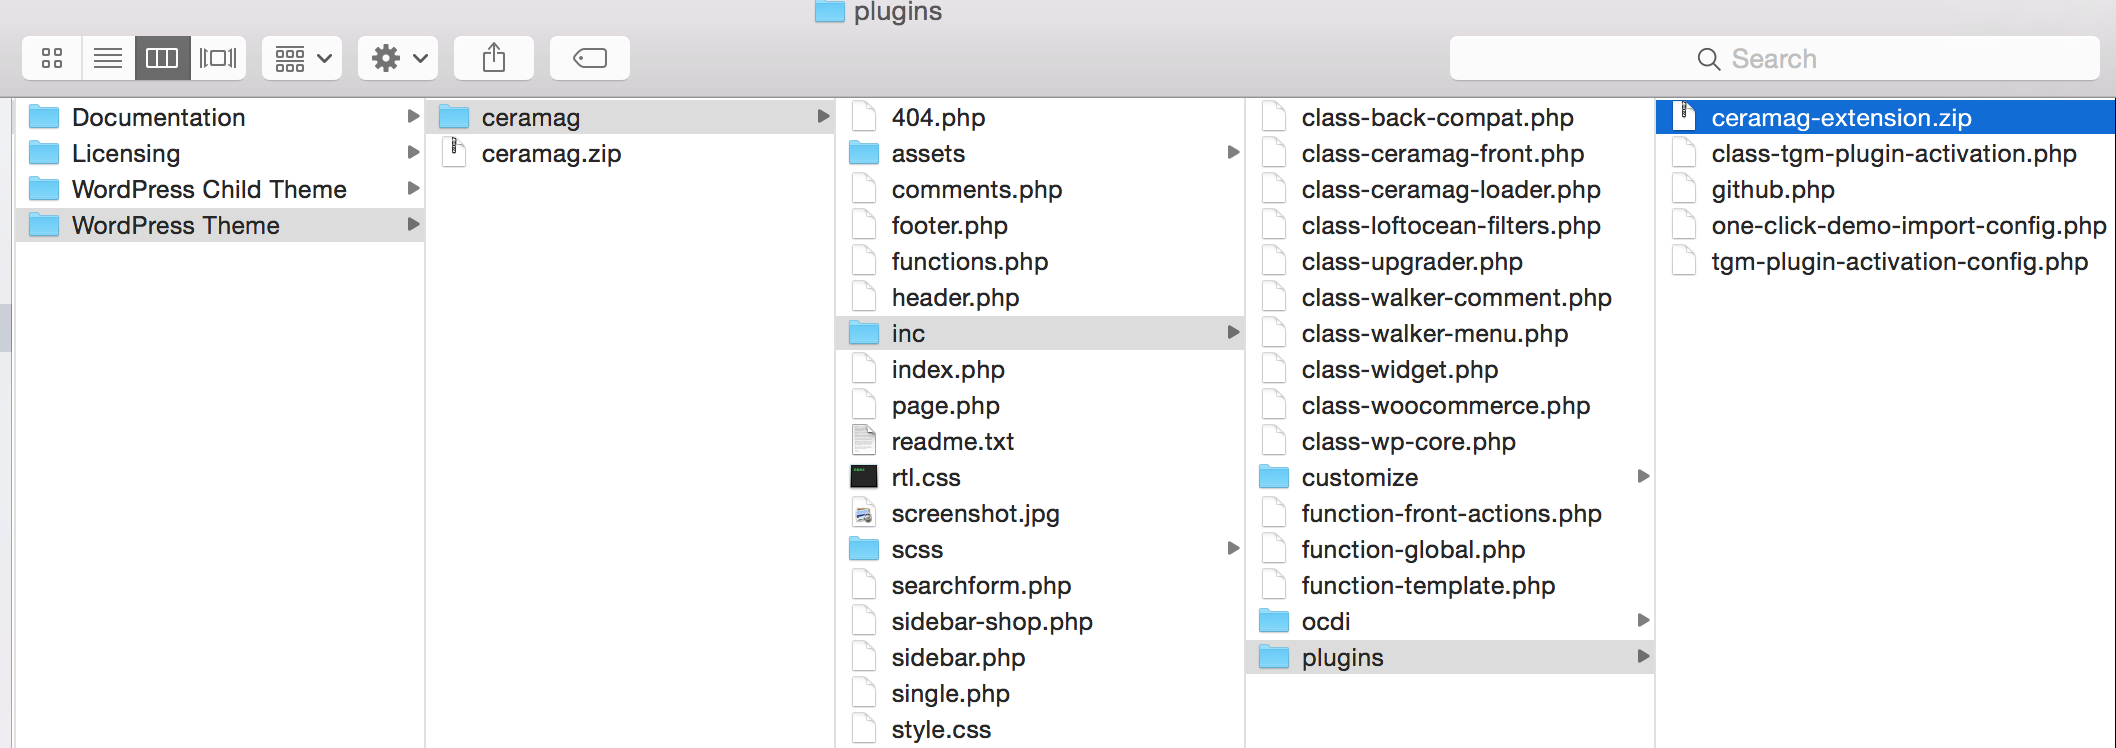Select single.php file

(x=1039, y=693)
